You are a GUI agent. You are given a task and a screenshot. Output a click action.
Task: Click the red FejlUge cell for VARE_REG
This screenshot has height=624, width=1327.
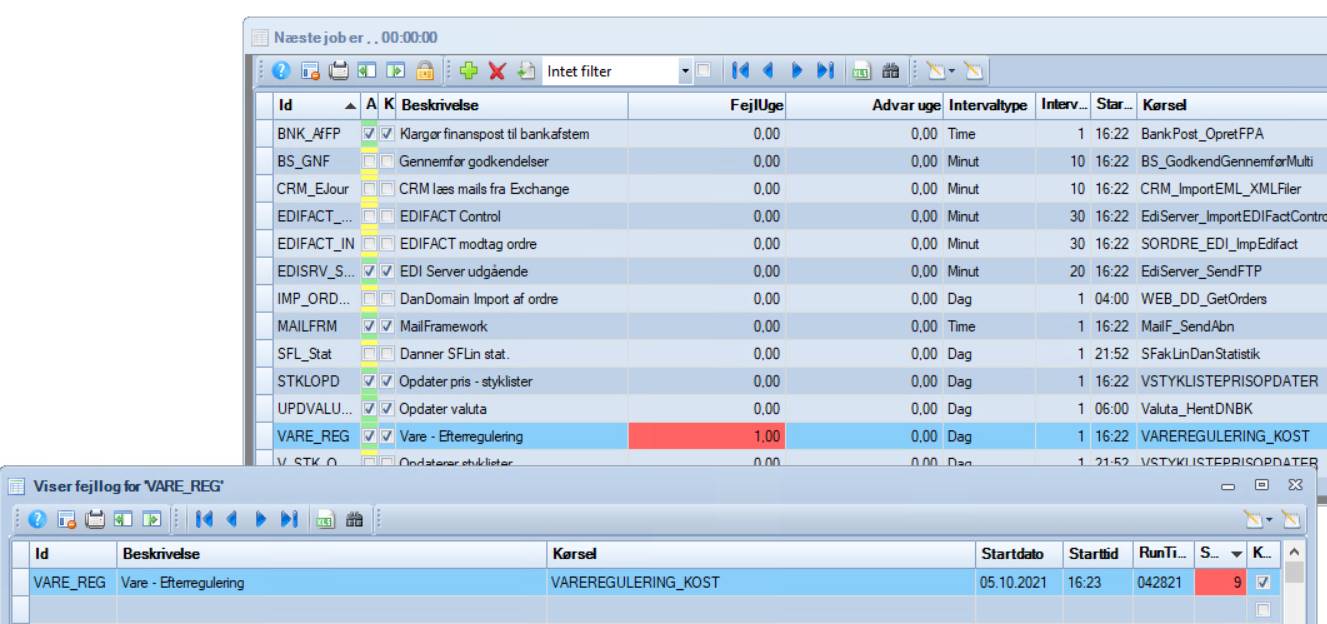point(706,436)
